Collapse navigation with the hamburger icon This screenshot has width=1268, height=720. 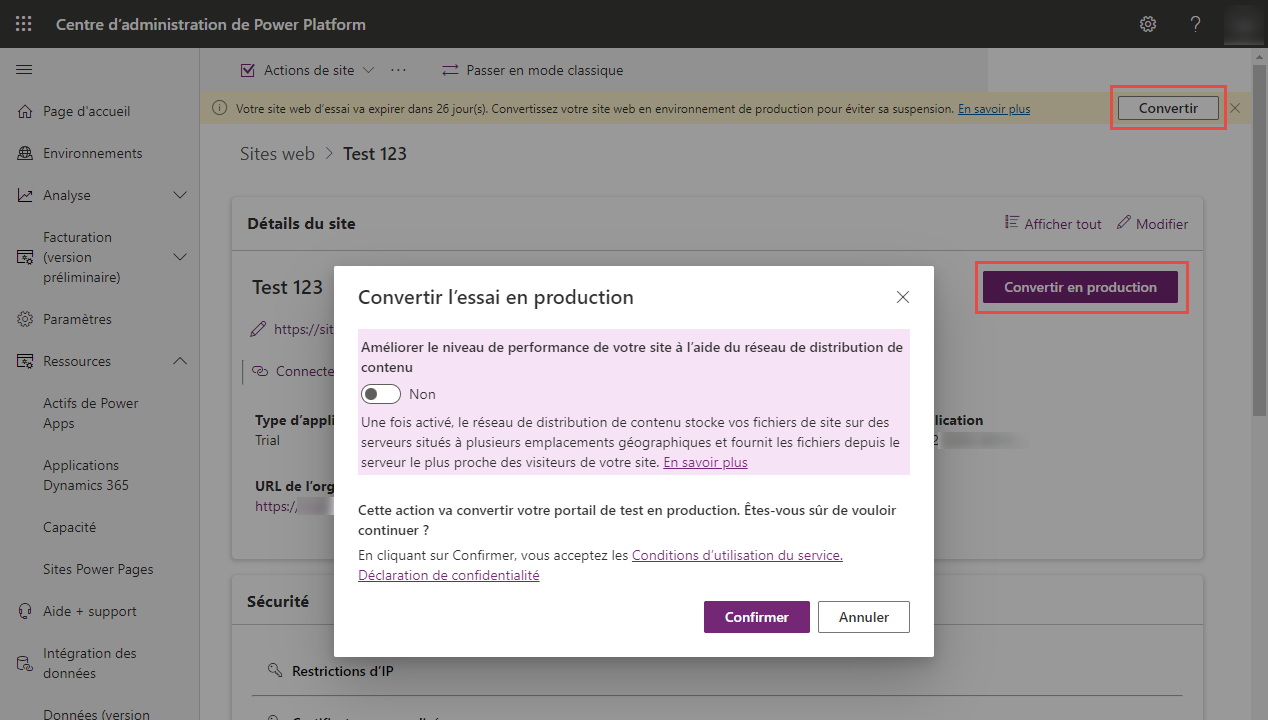tap(25, 69)
